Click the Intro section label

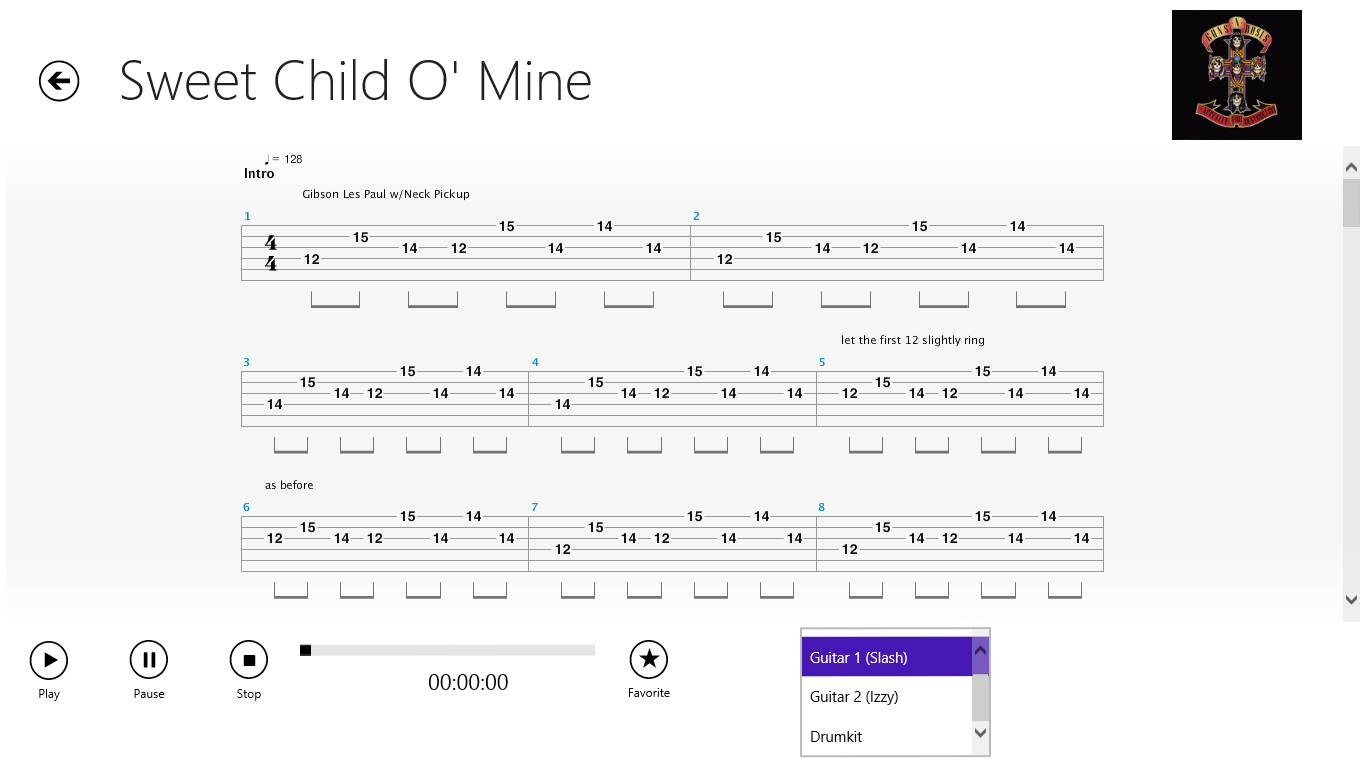(258, 173)
